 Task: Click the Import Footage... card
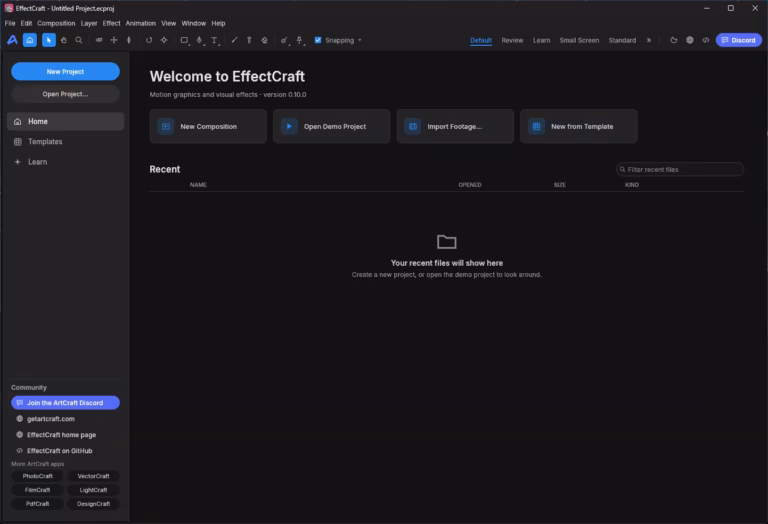point(455,126)
